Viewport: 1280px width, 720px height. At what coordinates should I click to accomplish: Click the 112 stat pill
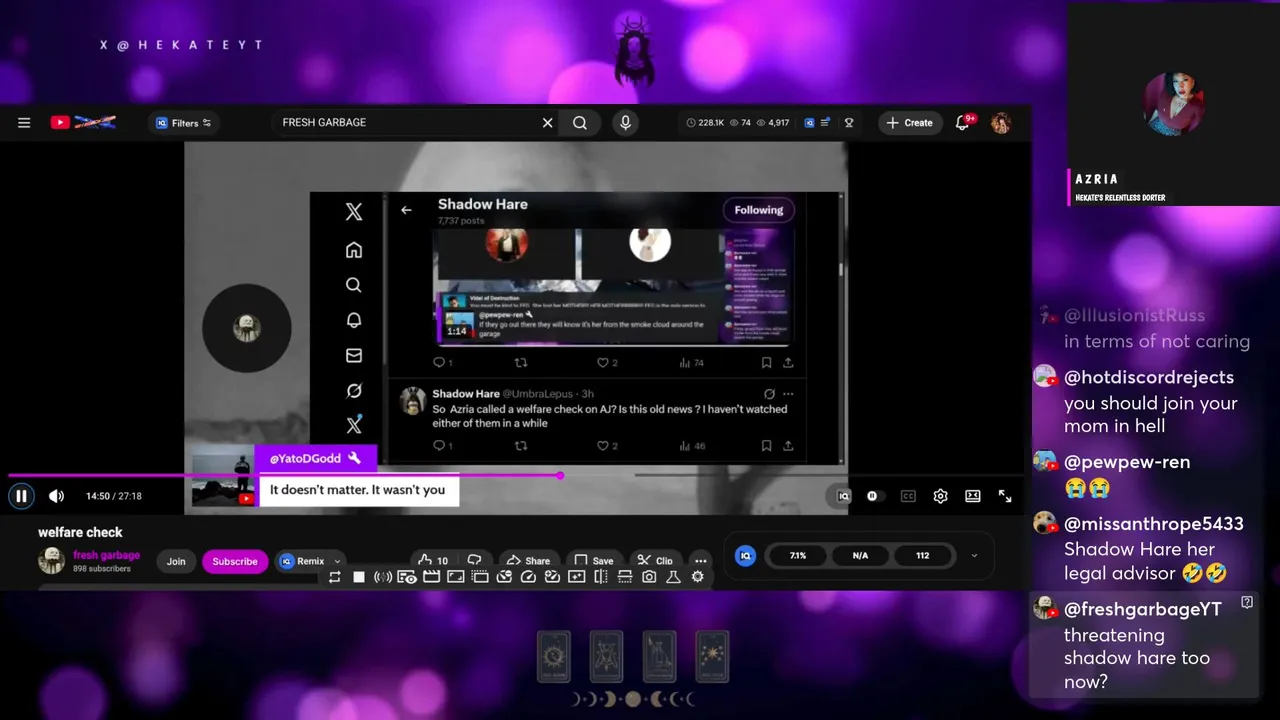coord(922,555)
